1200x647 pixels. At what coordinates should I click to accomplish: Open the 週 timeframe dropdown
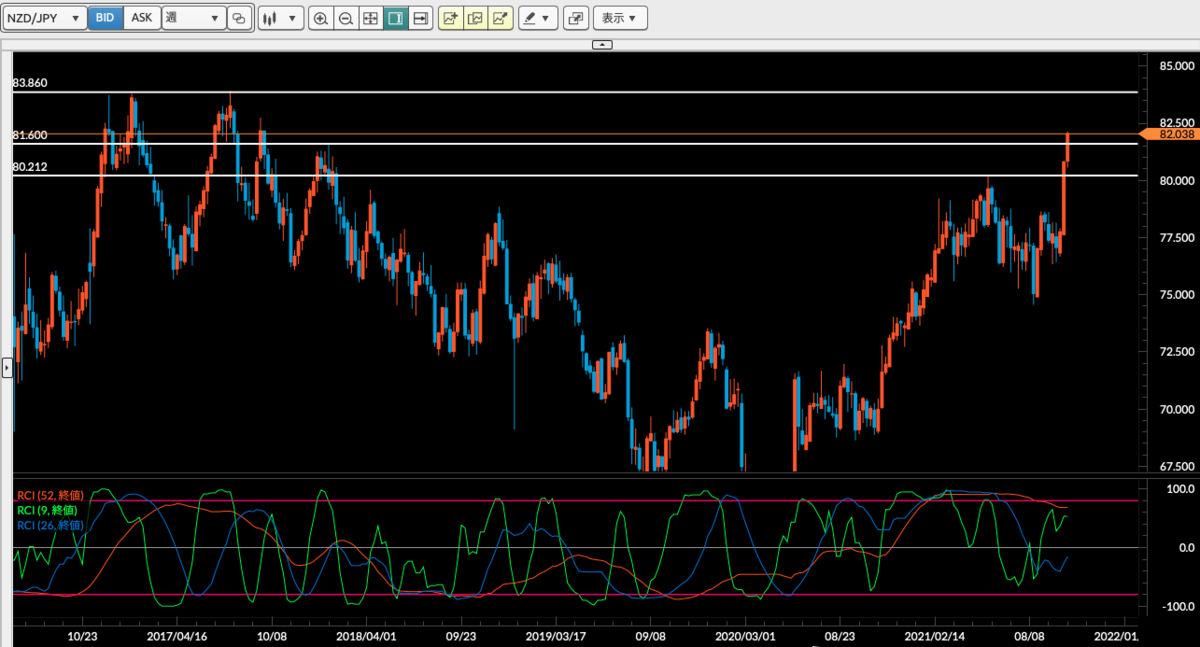tap(194, 17)
